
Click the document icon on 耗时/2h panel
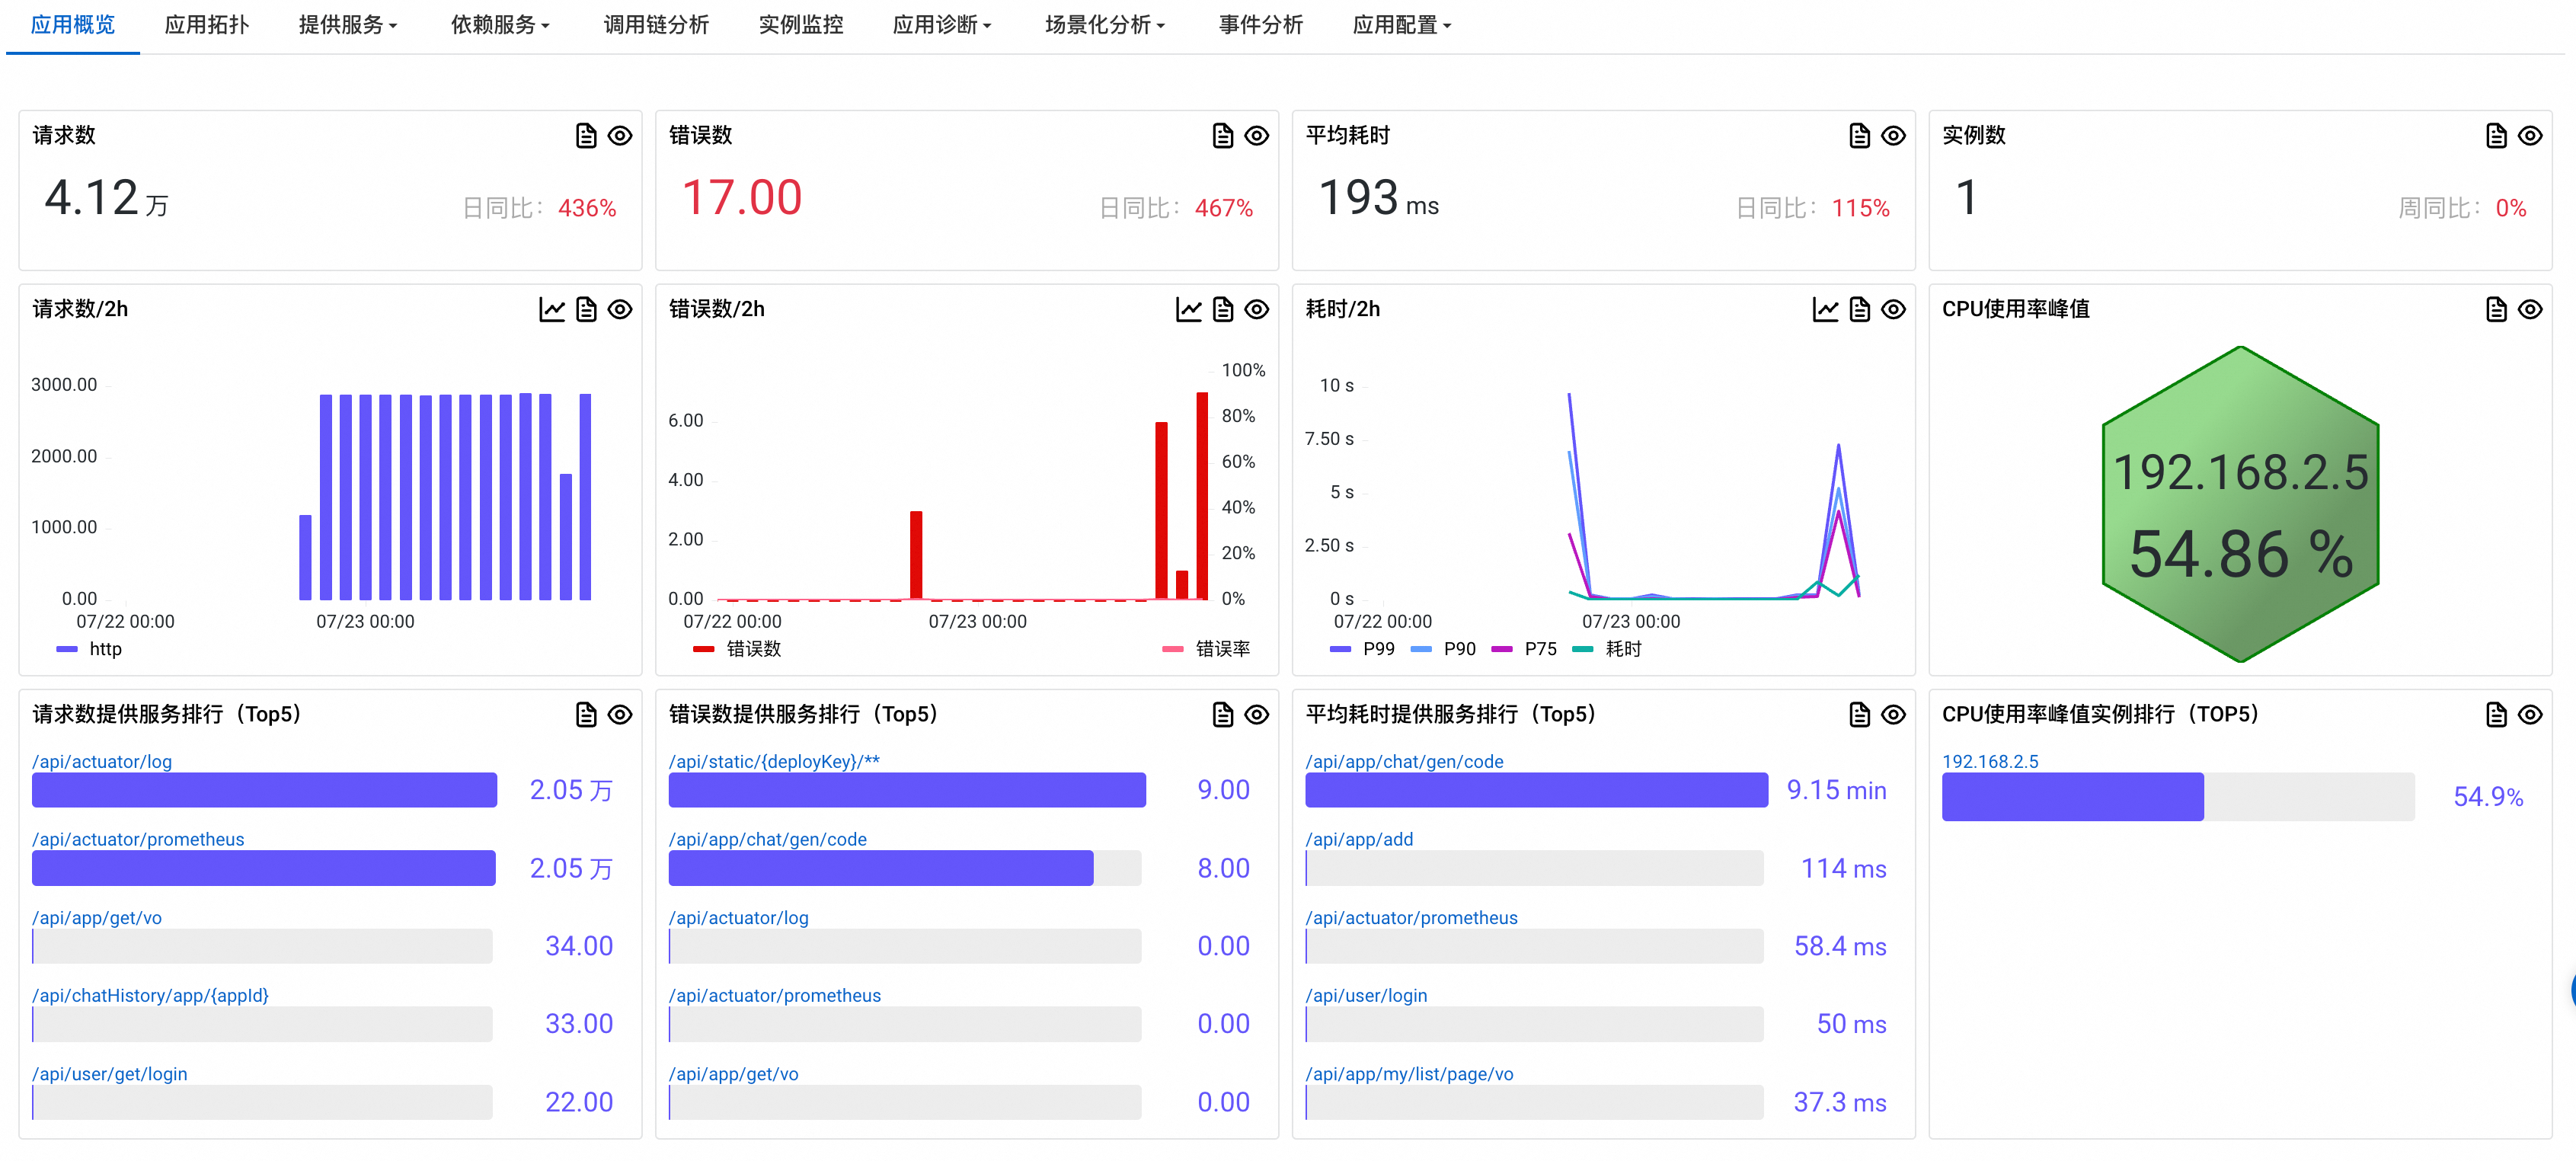(x=1859, y=310)
